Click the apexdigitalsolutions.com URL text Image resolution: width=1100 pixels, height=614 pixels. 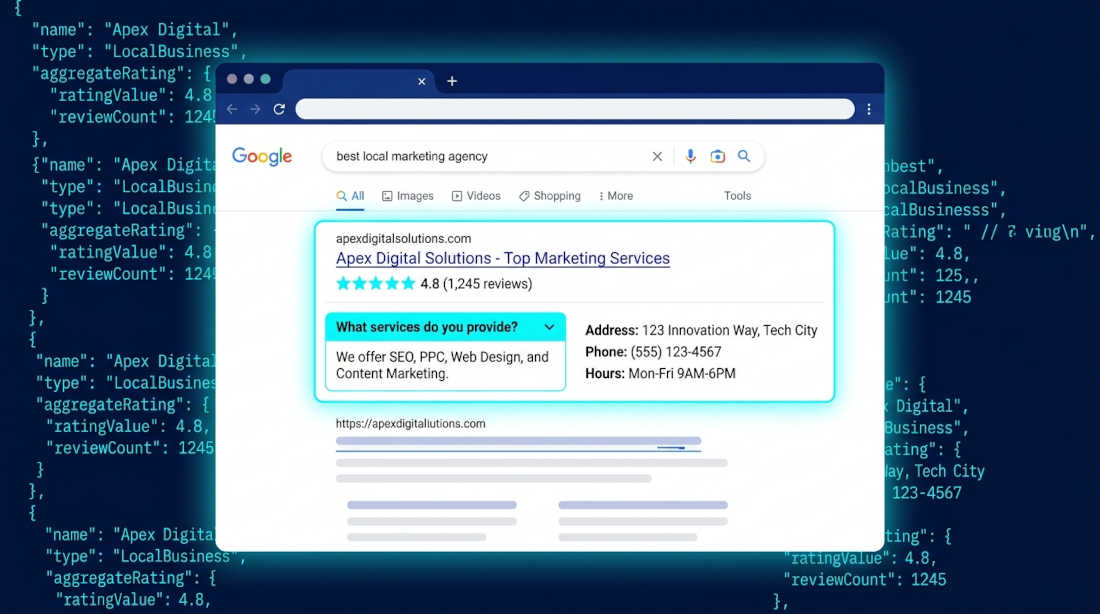(403, 239)
